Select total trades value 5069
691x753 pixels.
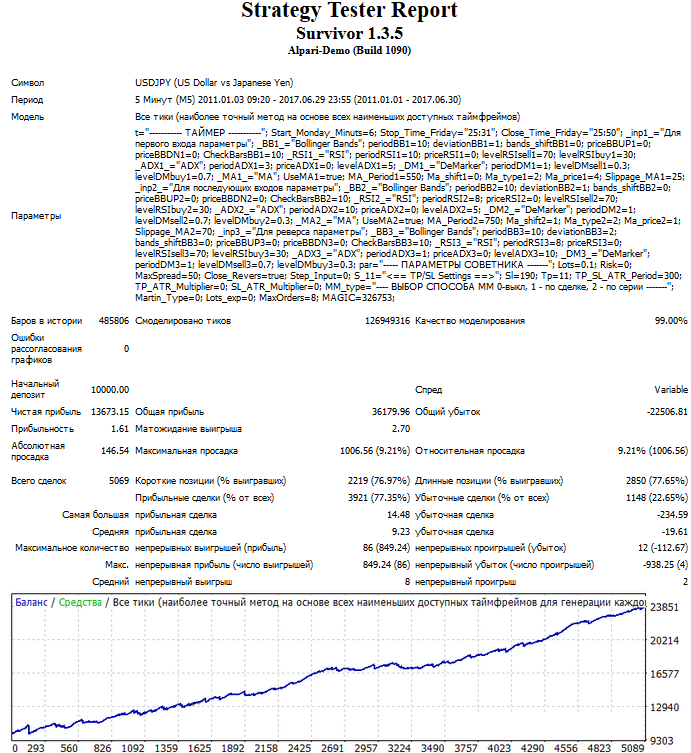(119, 481)
